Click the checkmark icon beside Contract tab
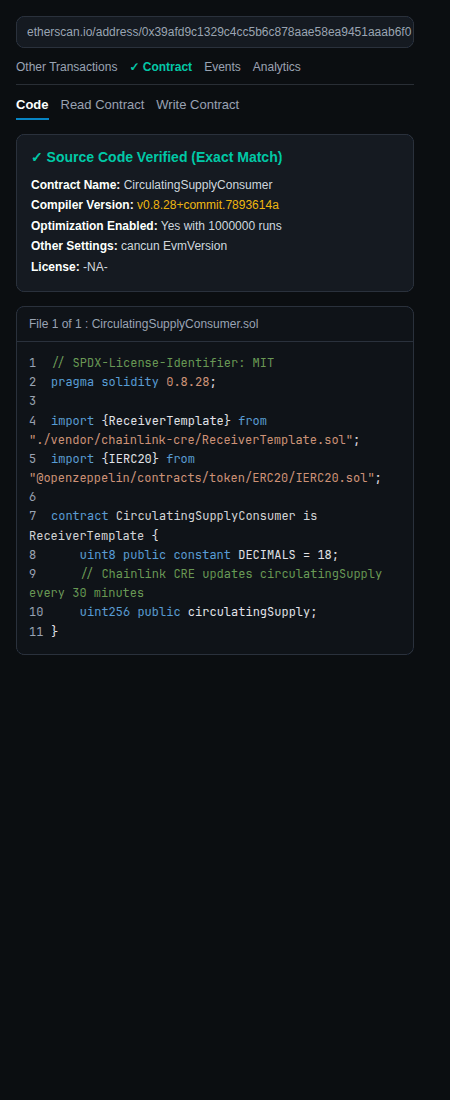450x1100 pixels. click(x=134, y=67)
